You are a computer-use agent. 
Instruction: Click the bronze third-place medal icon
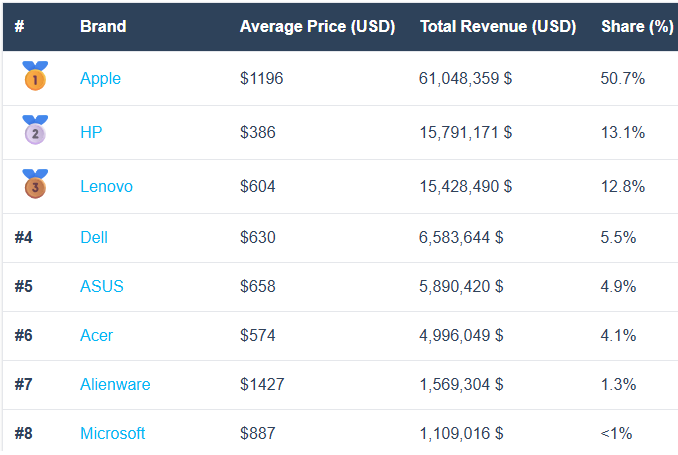(x=35, y=184)
